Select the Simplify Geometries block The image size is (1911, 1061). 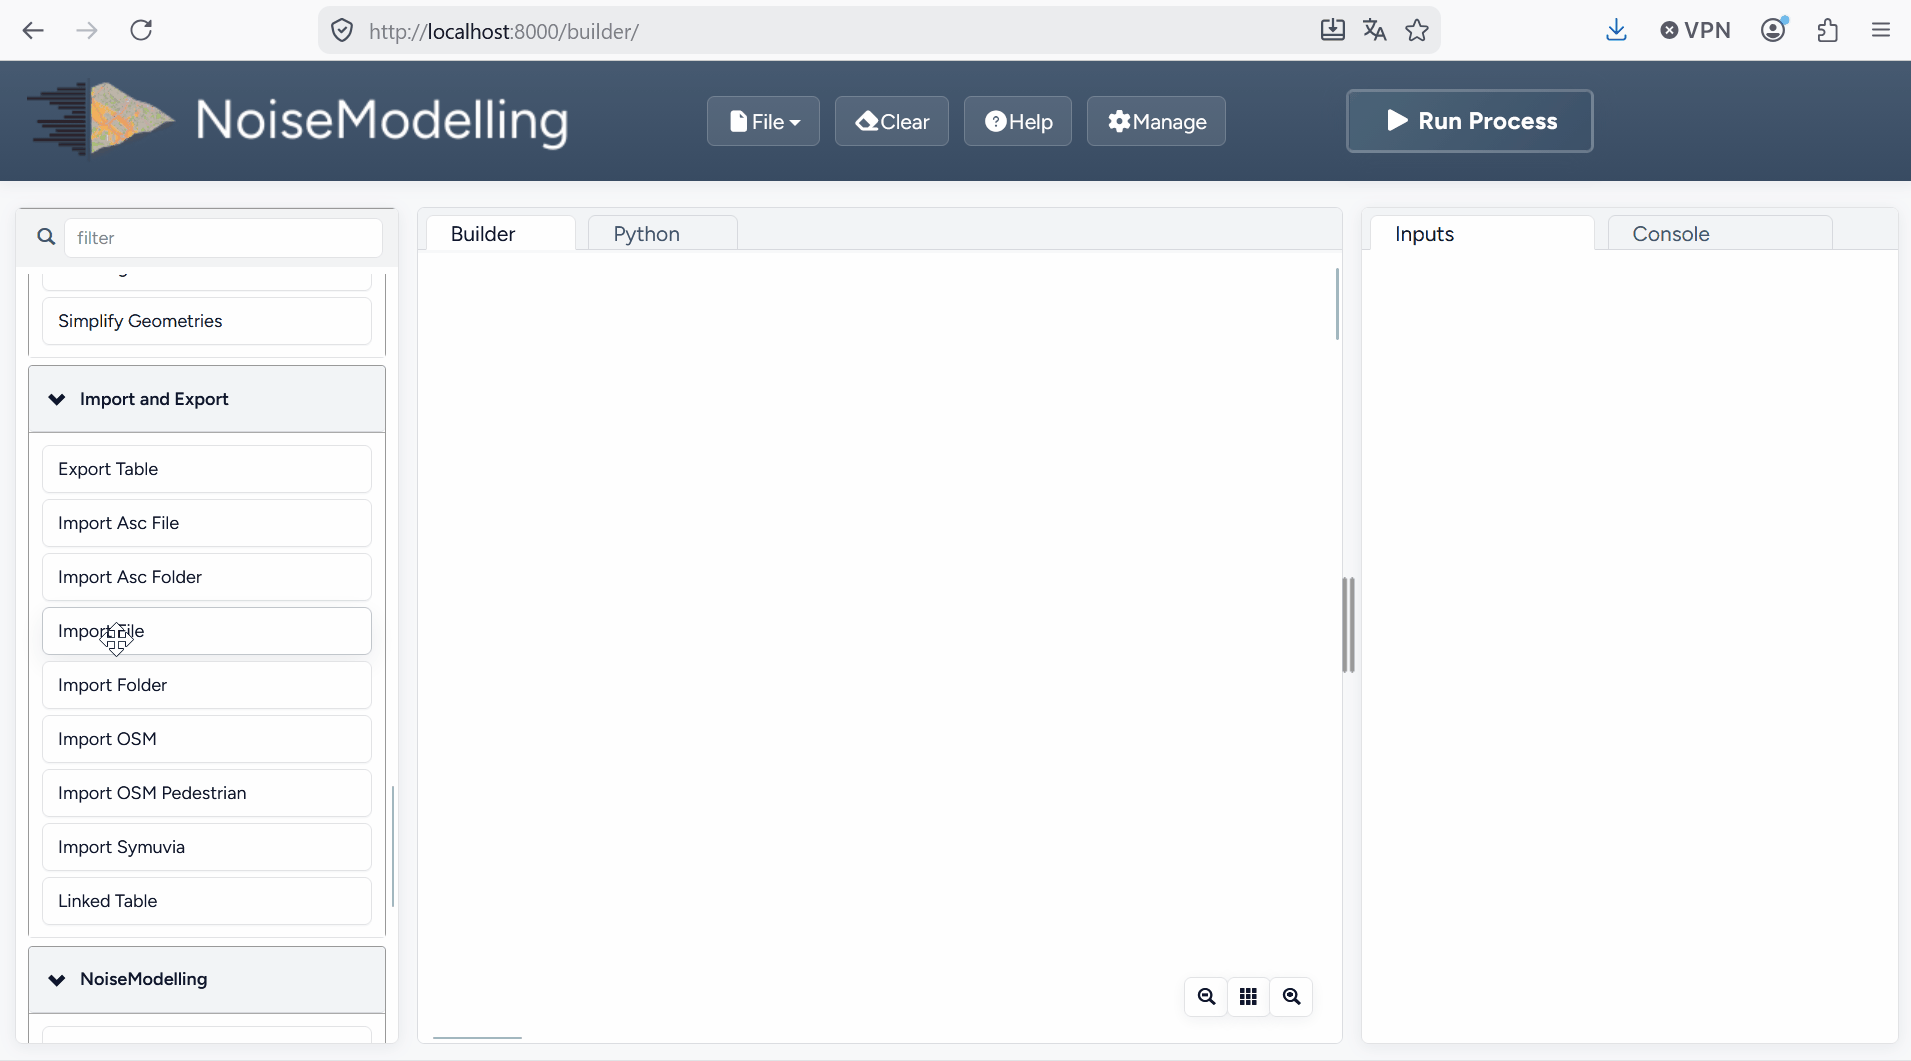coord(207,321)
